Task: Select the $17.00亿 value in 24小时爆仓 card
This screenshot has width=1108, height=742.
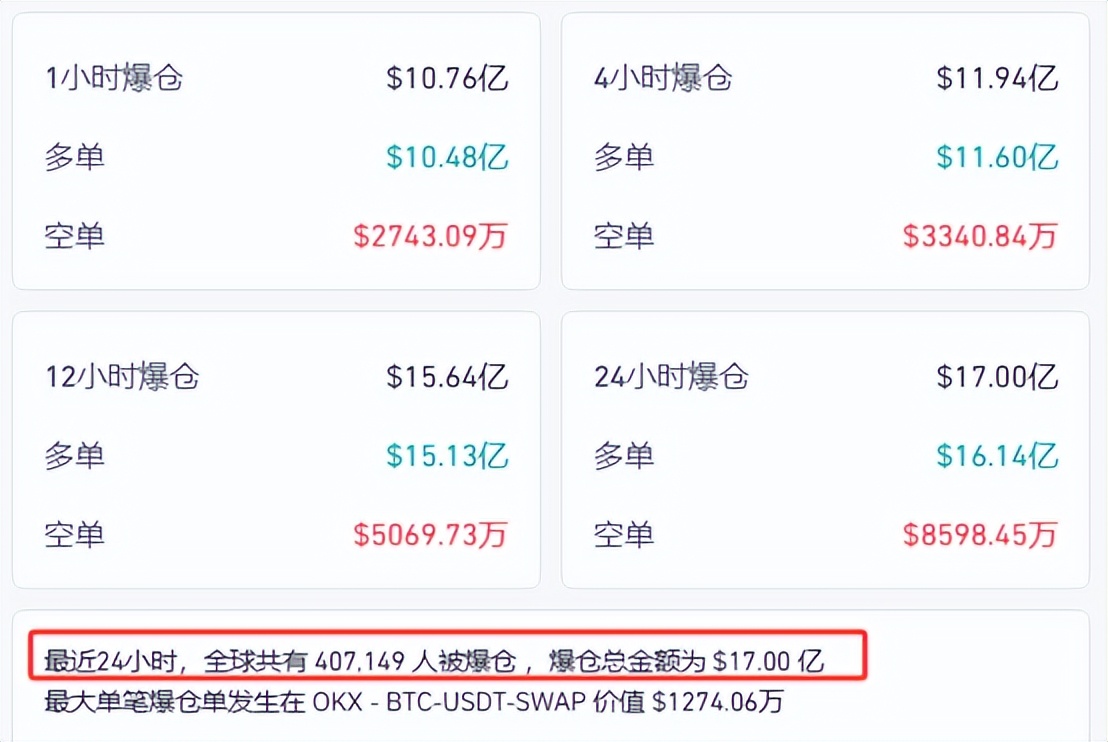Action: point(997,377)
